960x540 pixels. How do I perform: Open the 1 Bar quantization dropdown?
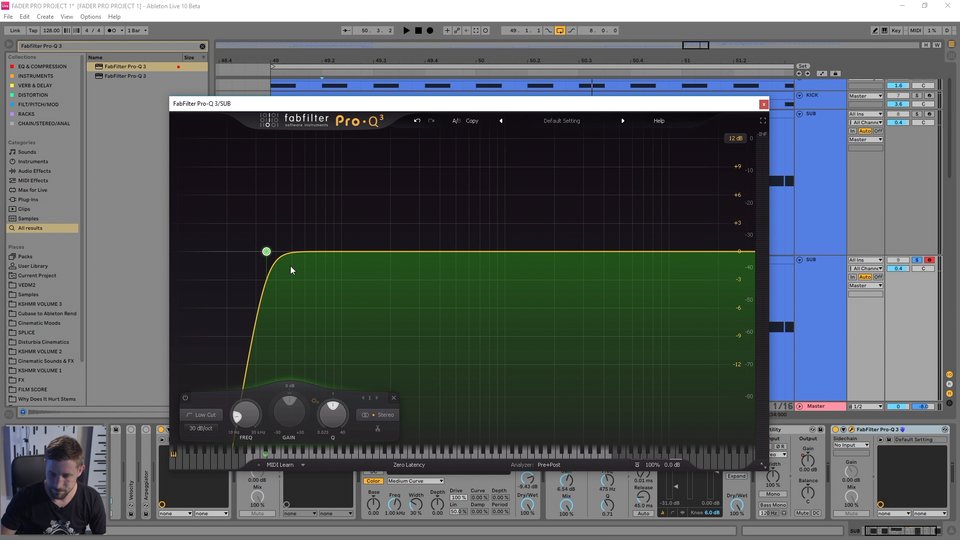tap(137, 30)
